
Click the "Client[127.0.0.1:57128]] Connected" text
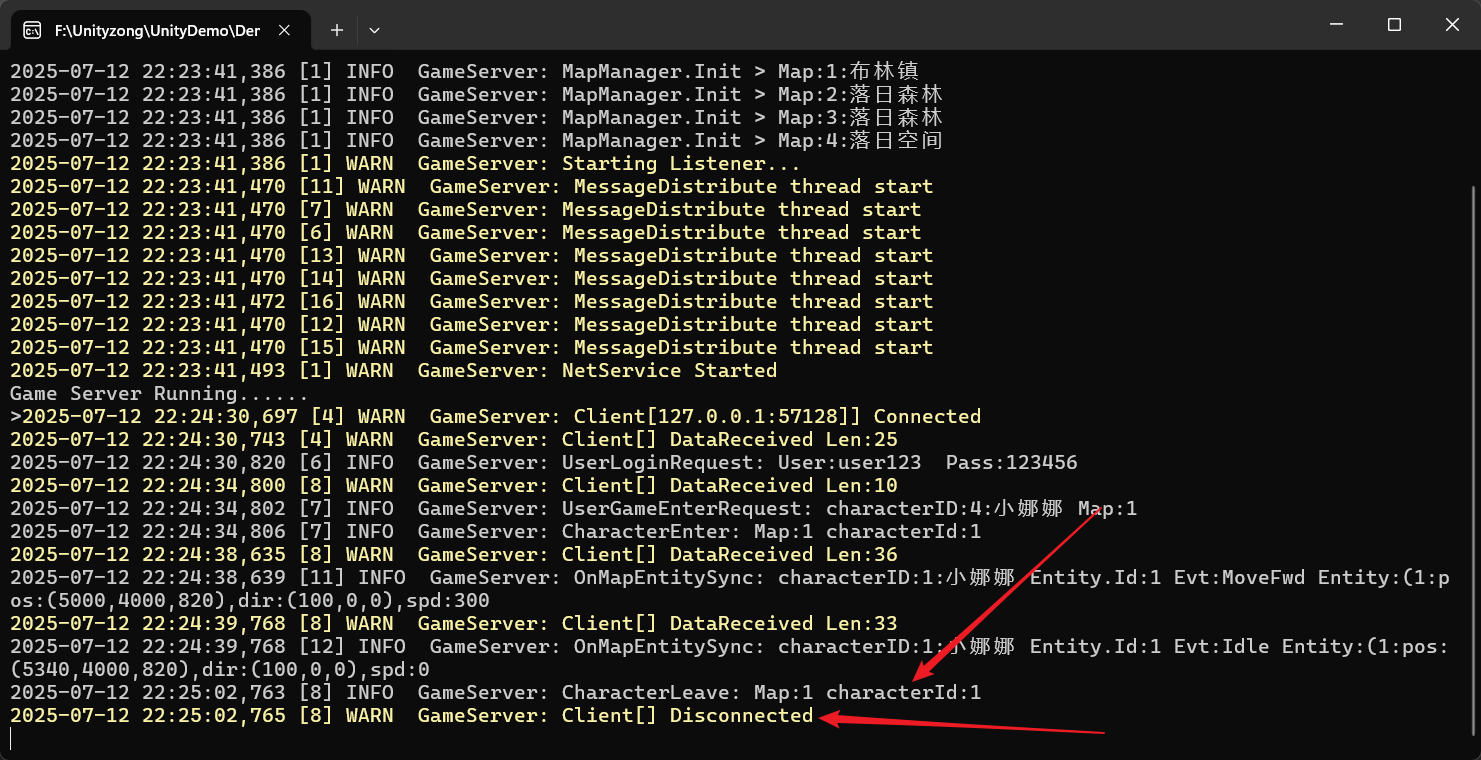pos(776,417)
